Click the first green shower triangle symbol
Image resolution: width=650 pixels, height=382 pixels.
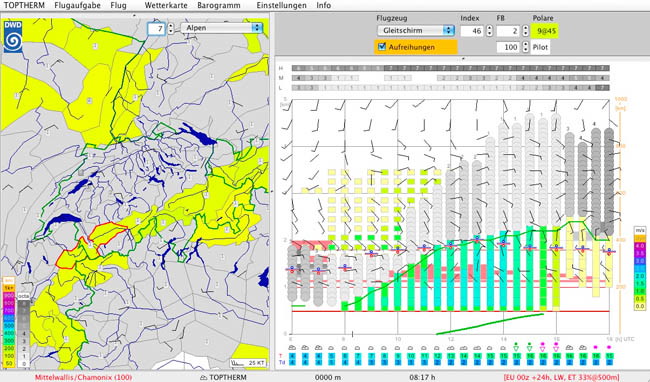(516, 347)
